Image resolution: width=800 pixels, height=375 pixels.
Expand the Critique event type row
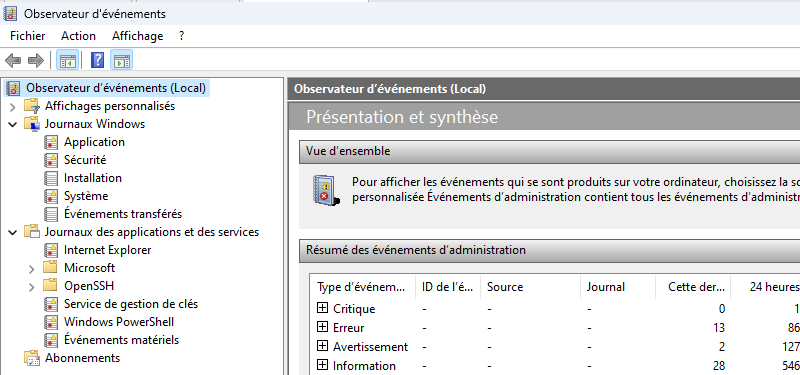pyautogui.click(x=322, y=308)
